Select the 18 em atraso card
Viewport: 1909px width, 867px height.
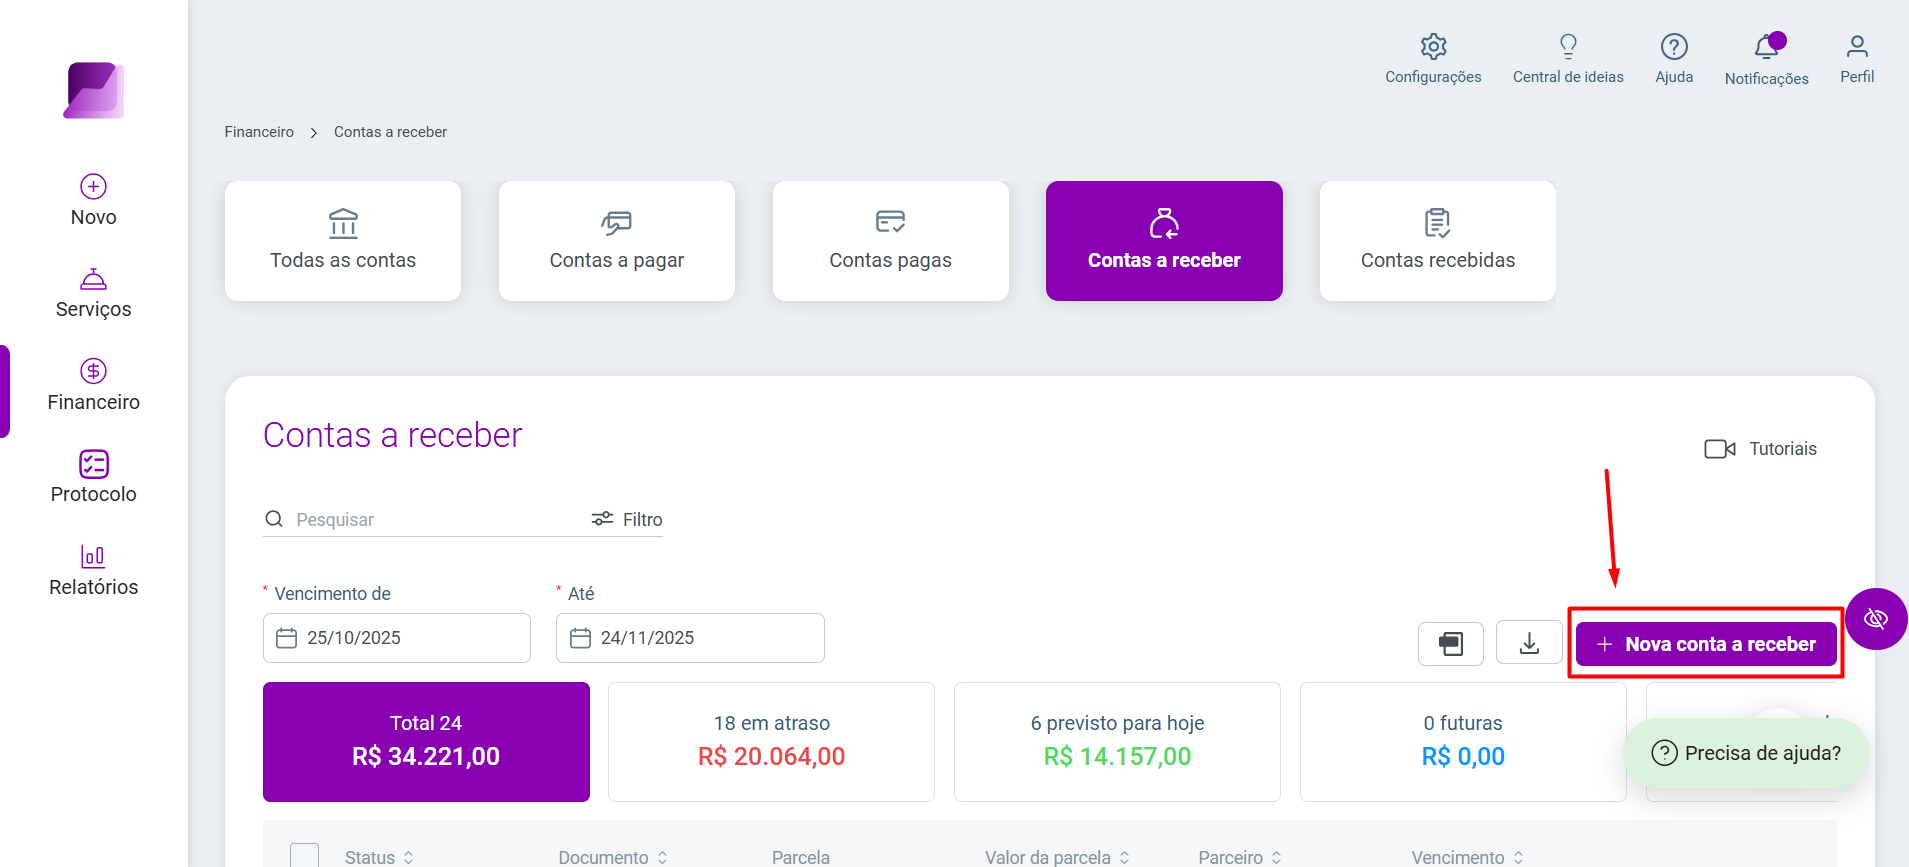point(771,742)
